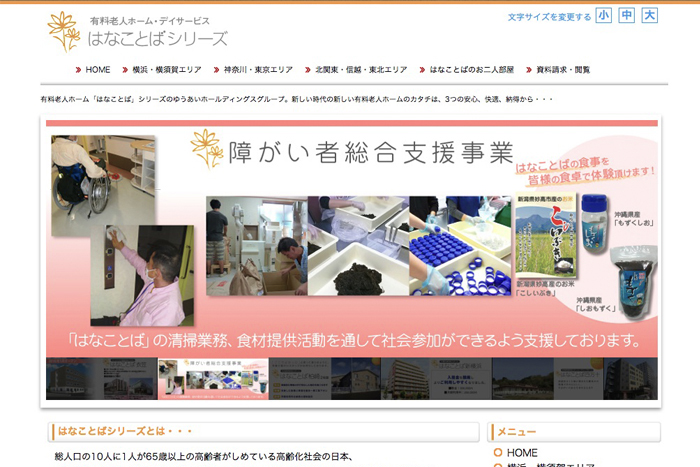
Task: Click paragraph text 総人口の10人に1人が65歳以上
Action: tap(204, 456)
